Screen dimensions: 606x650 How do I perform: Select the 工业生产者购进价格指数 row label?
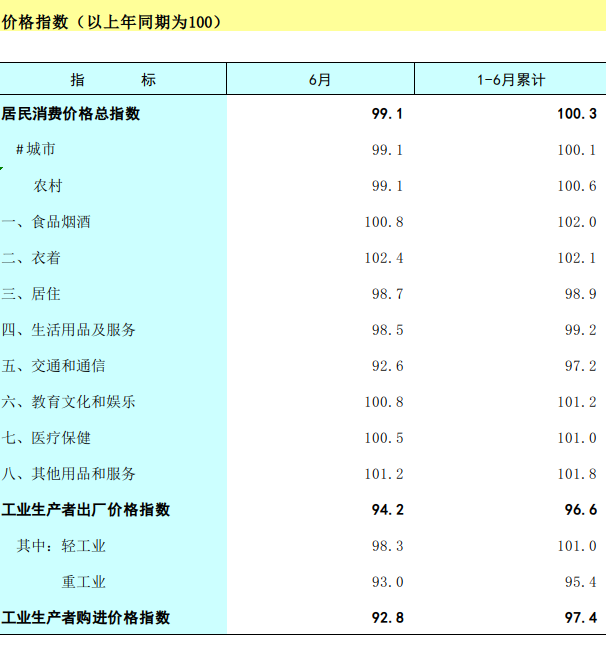tap(86, 618)
